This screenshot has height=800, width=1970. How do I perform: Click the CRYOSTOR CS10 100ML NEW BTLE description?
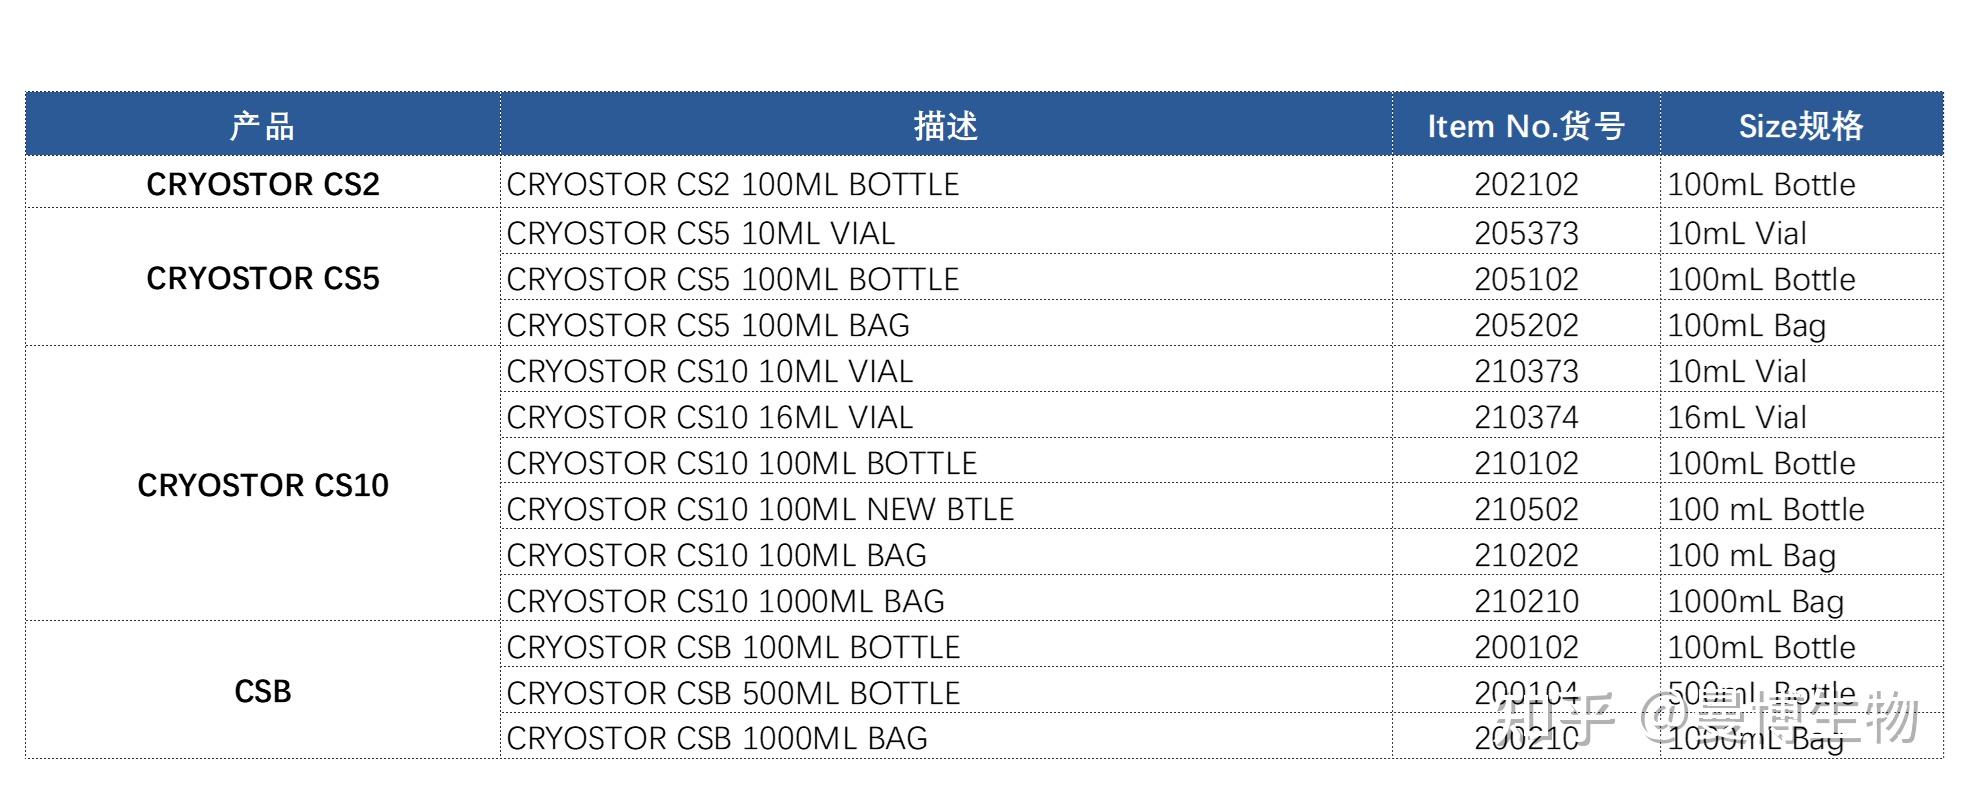coord(760,509)
